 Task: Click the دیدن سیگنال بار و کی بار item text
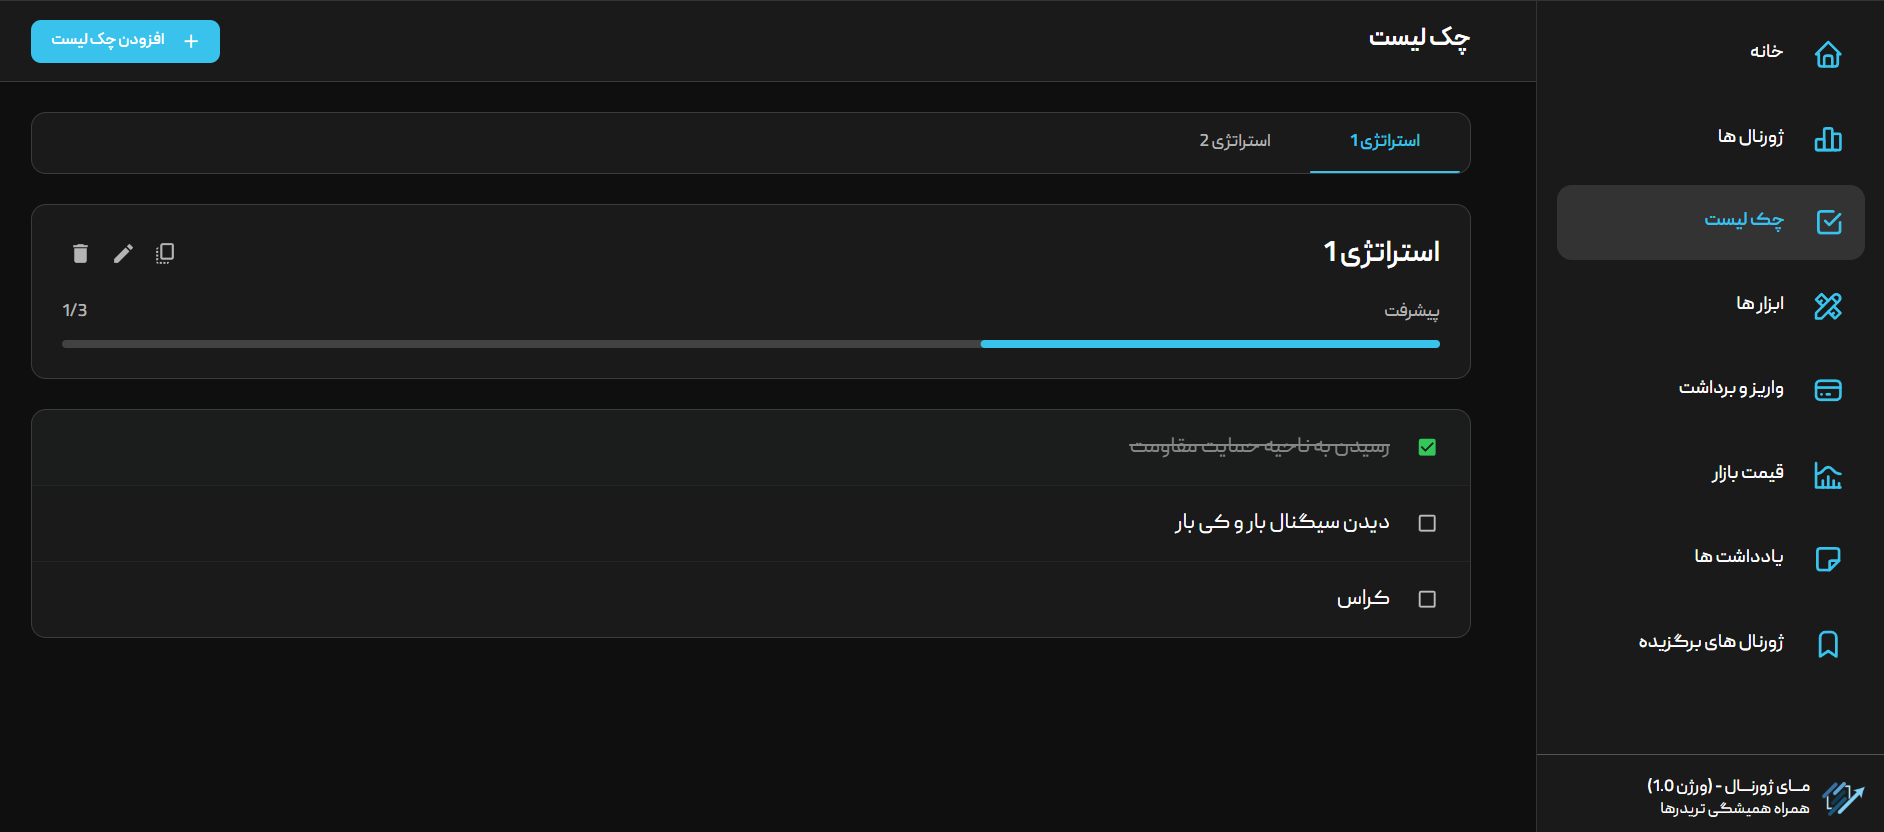tap(1281, 523)
